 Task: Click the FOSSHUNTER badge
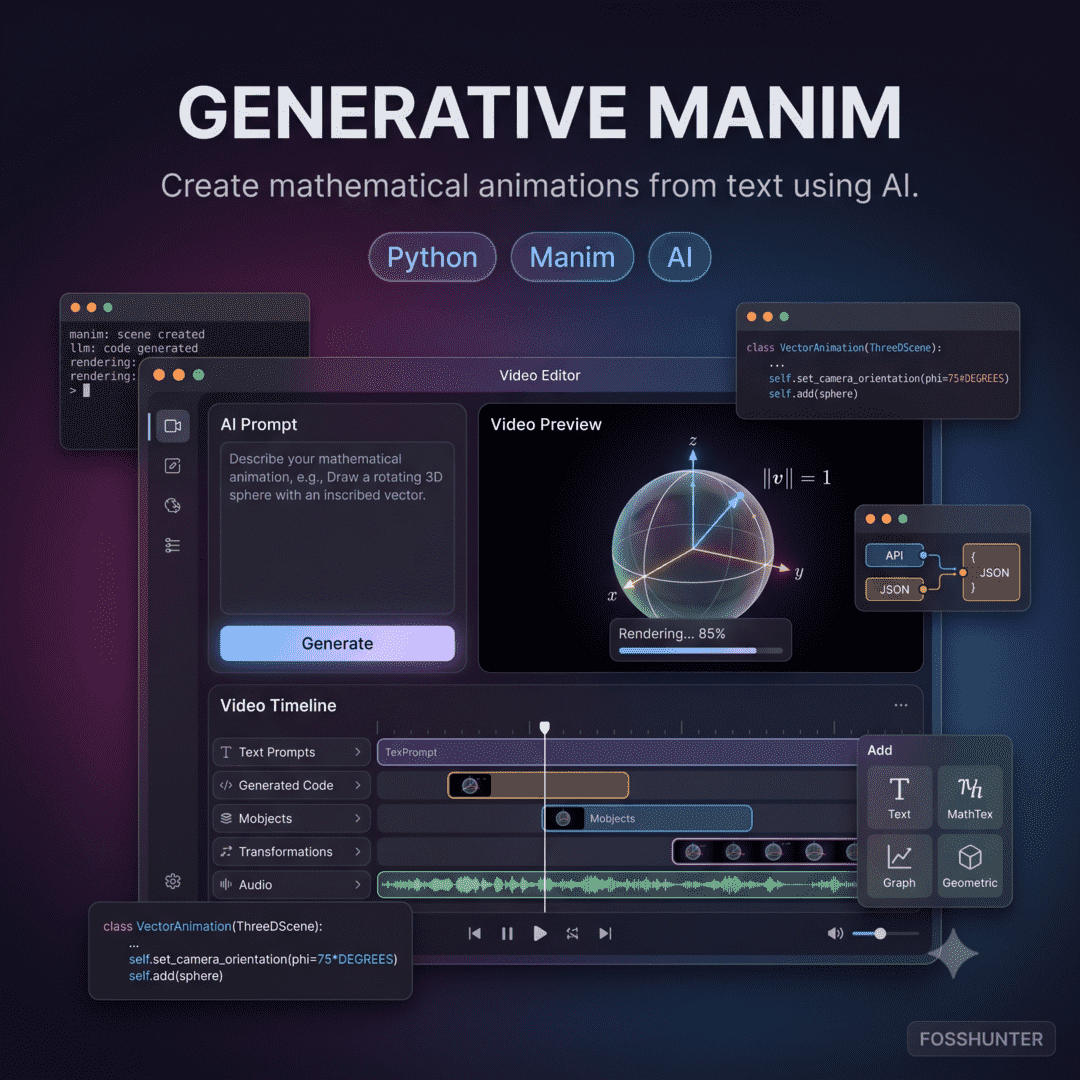pyautogui.click(x=981, y=1039)
